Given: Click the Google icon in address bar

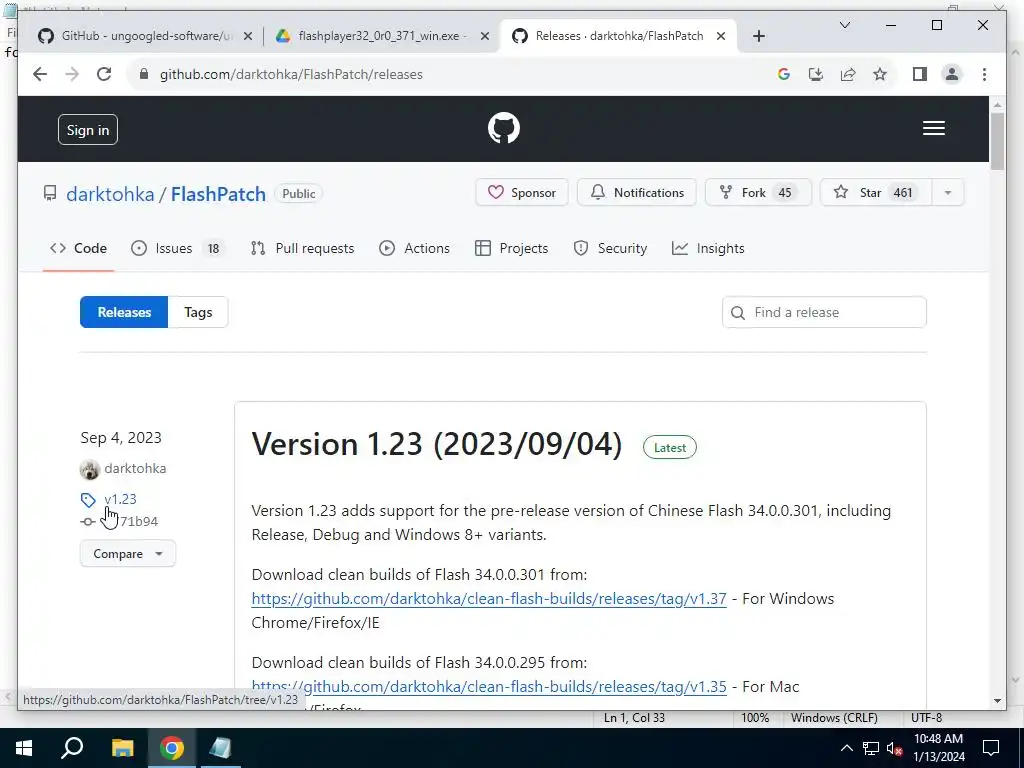Looking at the screenshot, I should click(x=784, y=74).
